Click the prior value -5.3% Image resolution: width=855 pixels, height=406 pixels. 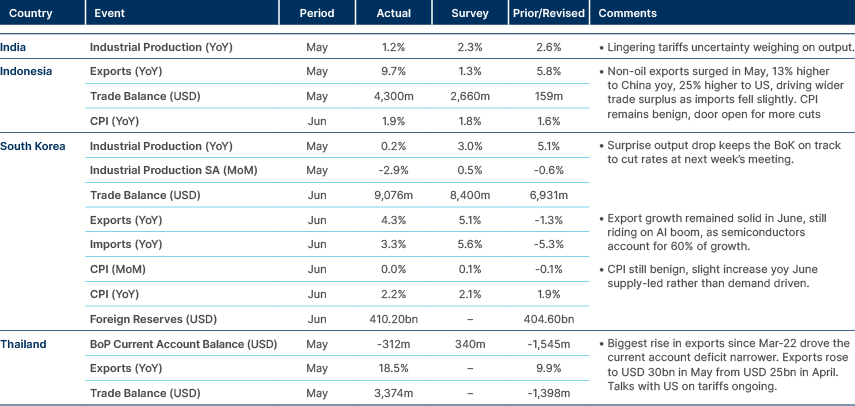[x=549, y=245]
